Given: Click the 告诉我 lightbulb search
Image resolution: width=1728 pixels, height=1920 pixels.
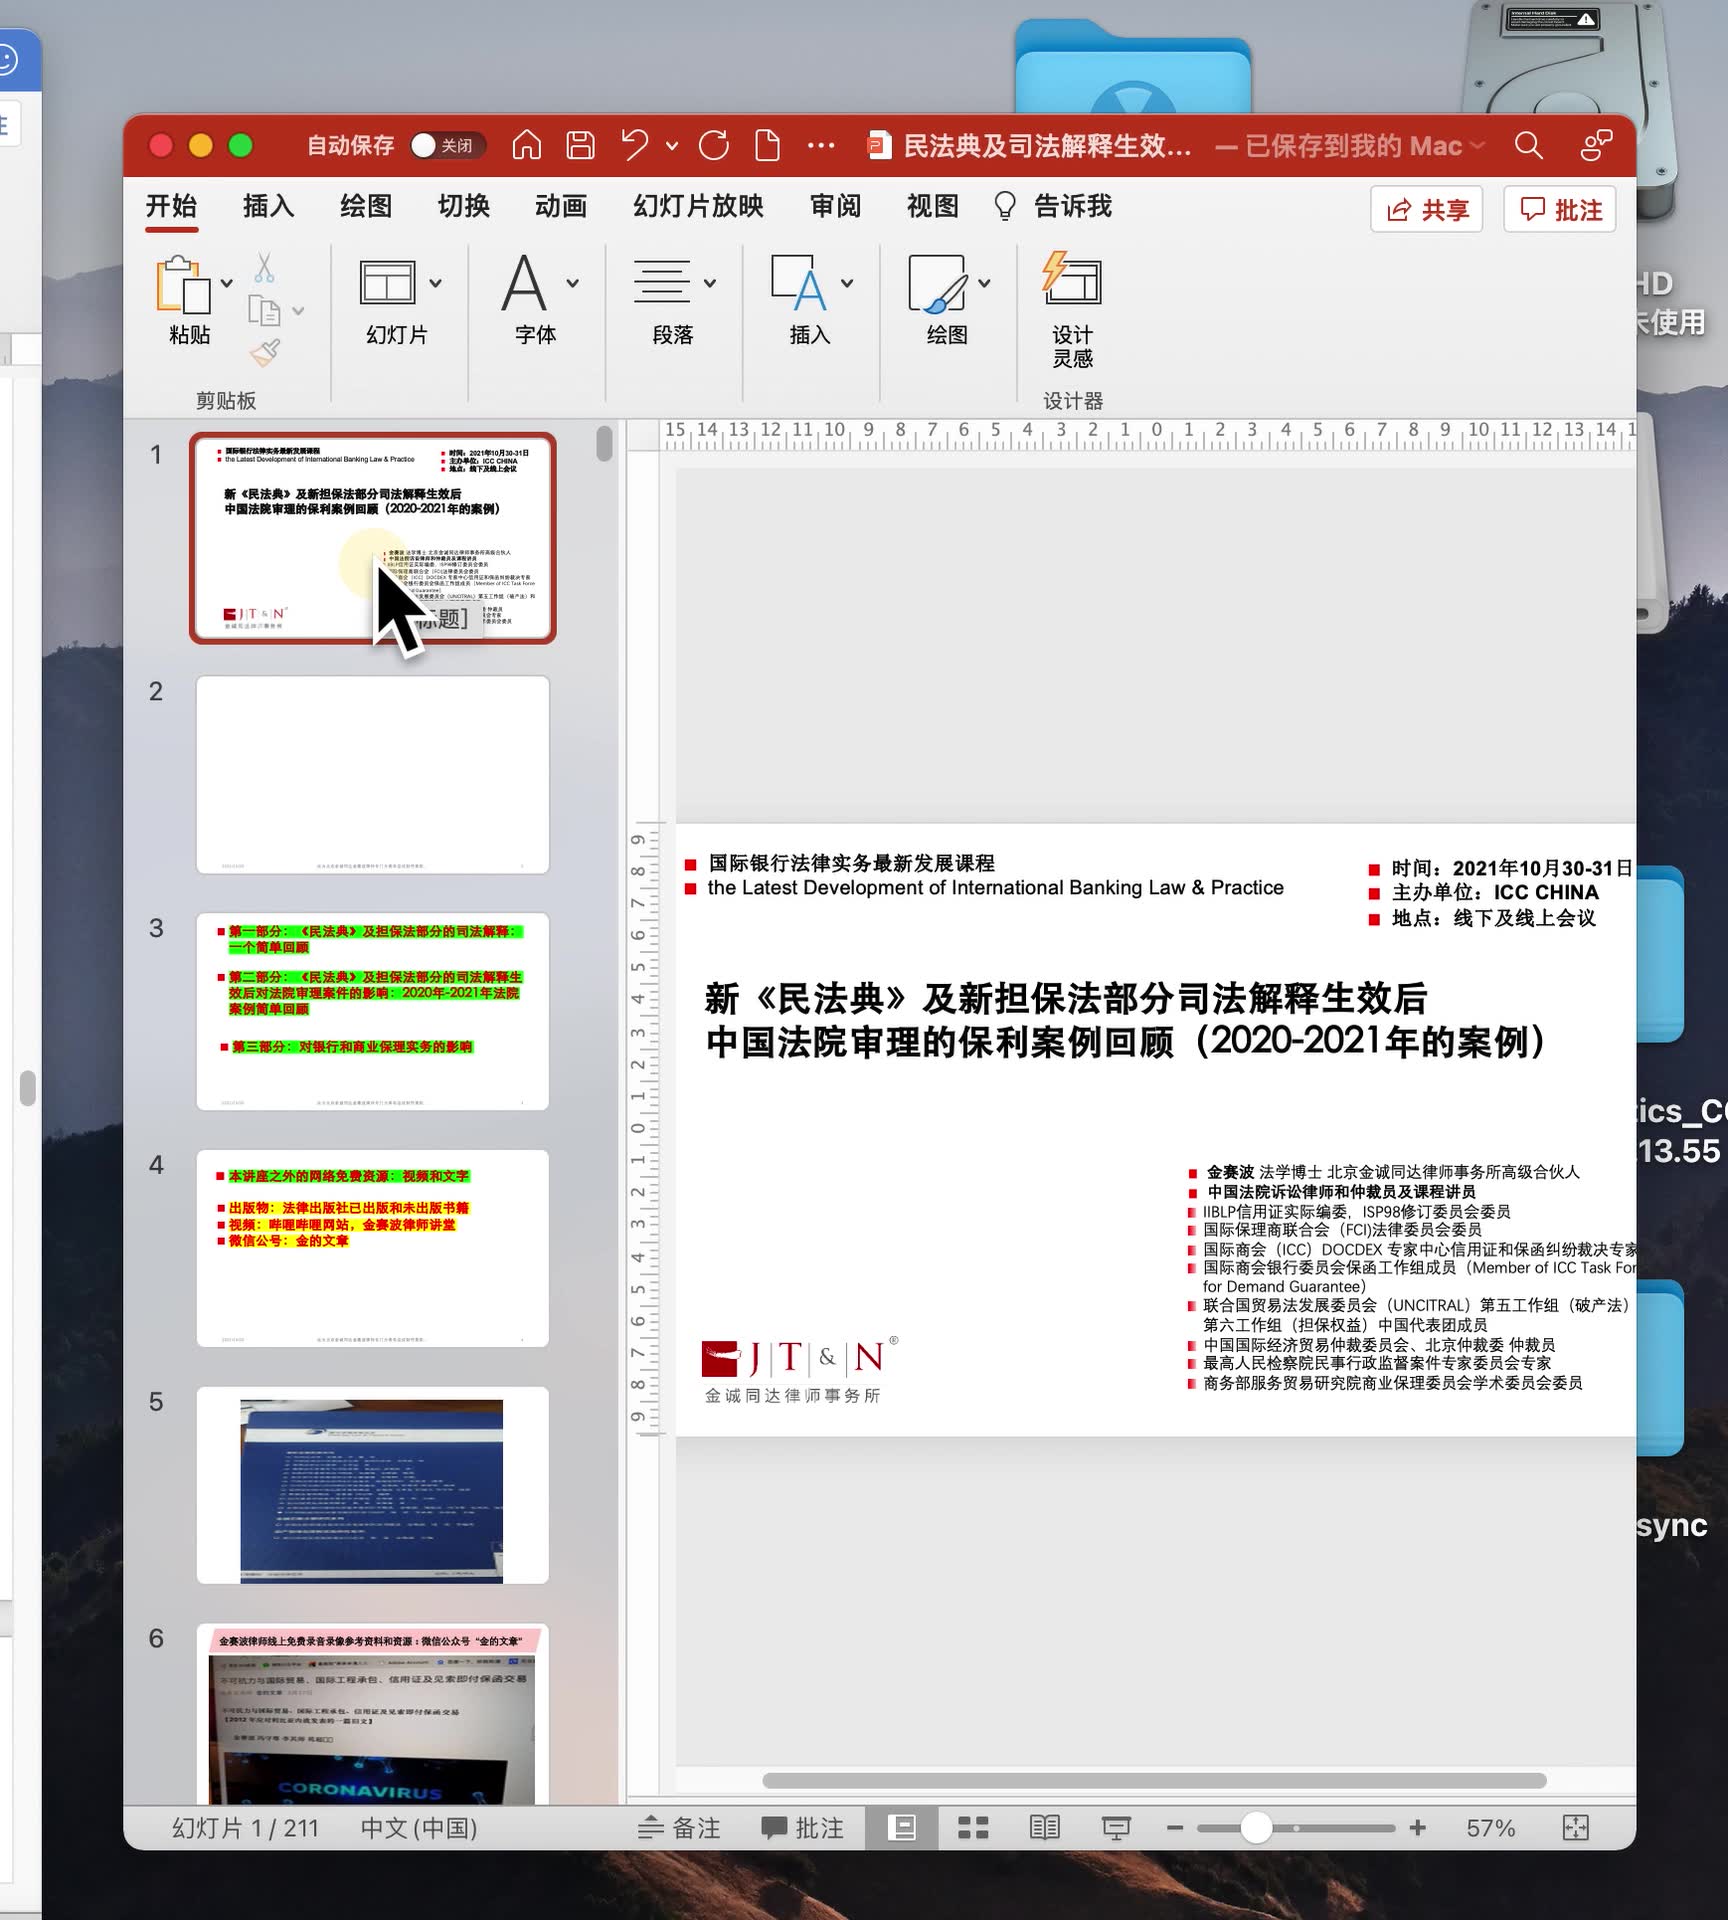Looking at the screenshot, I should 1053,206.
